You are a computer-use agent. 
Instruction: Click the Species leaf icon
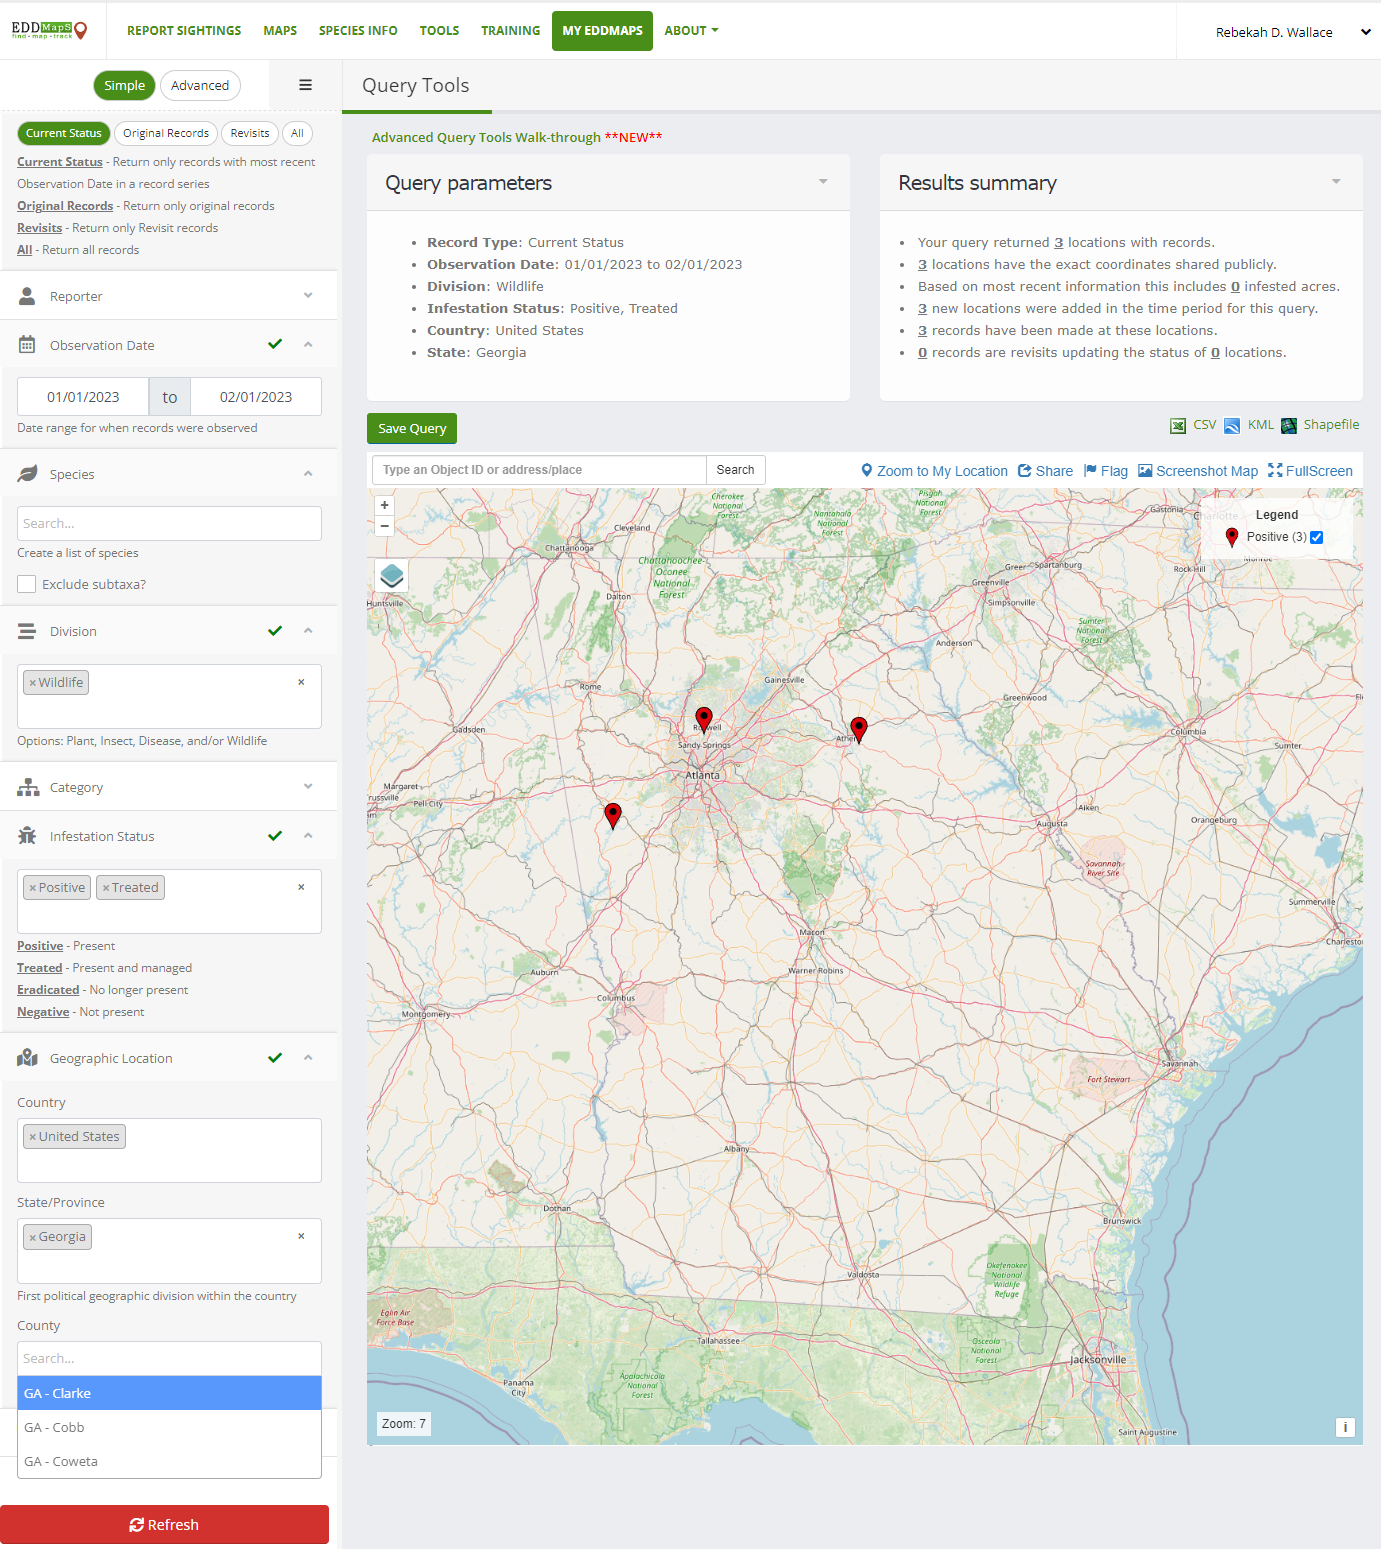27,474
